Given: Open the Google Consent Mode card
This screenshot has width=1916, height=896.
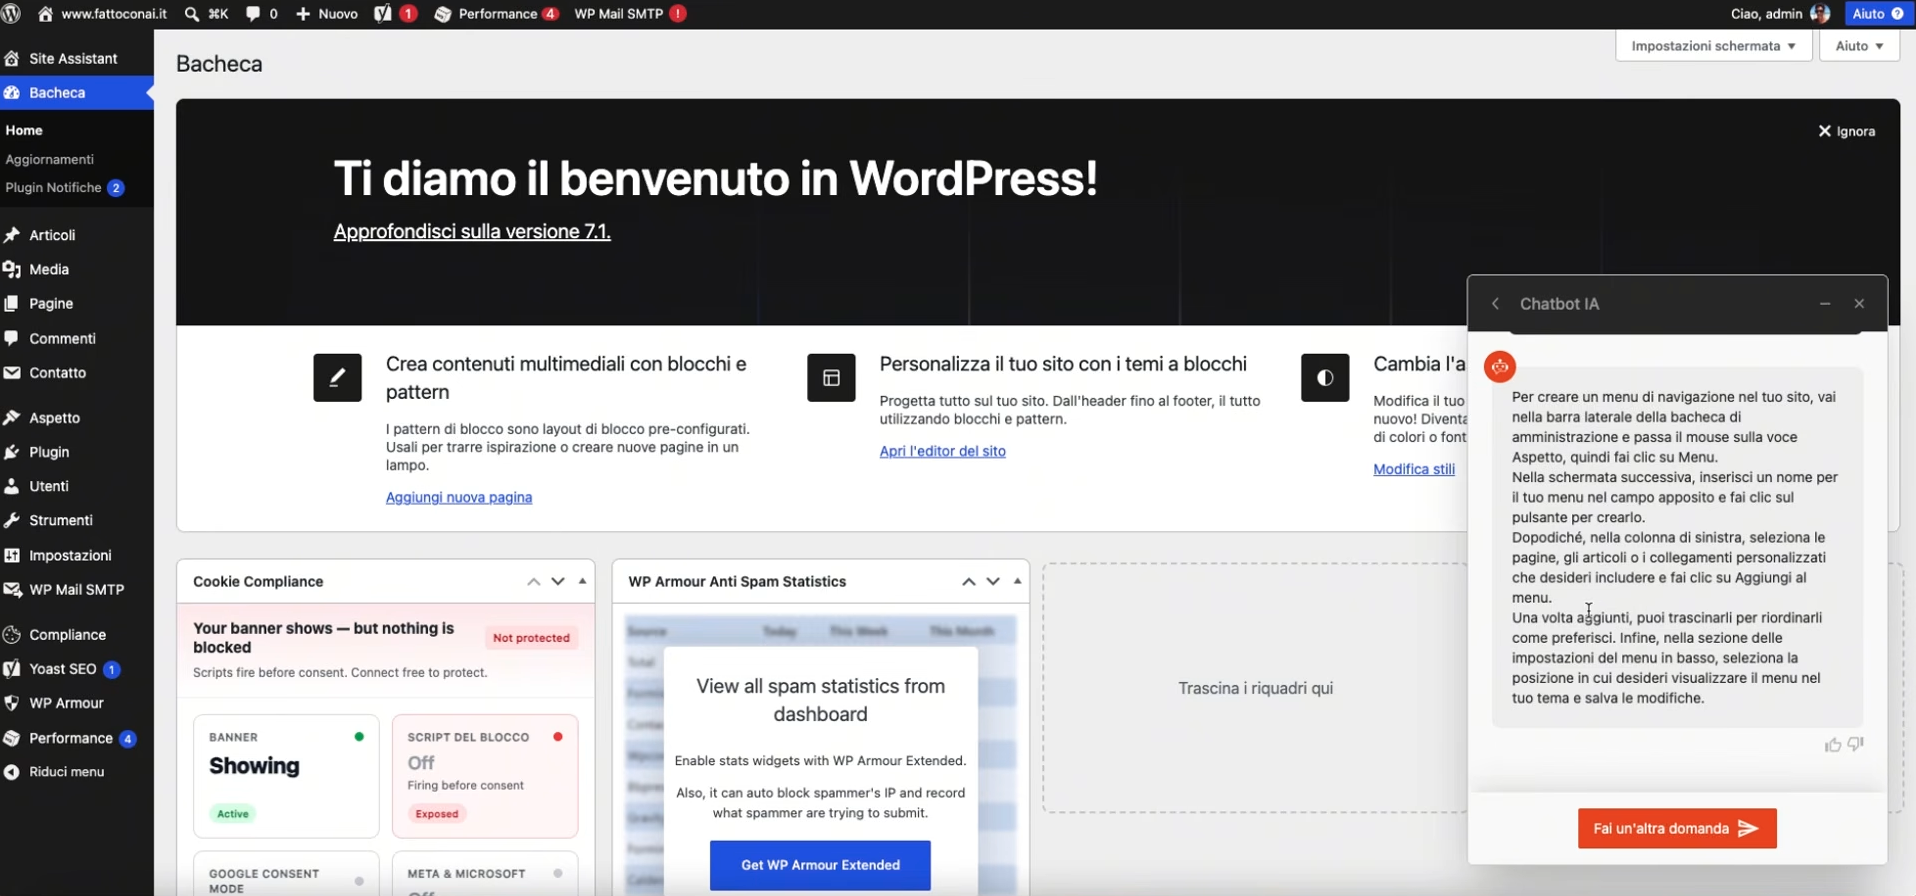Looking at the screenshot, I should point(286,874).
